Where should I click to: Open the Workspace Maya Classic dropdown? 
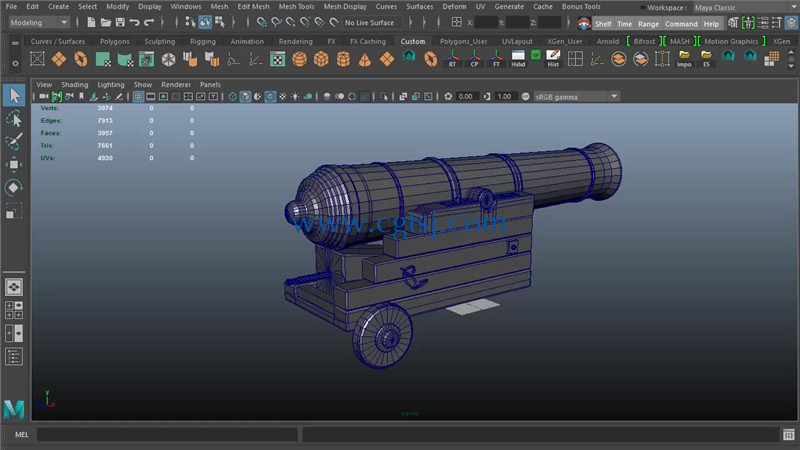click(x=743, y=8)
